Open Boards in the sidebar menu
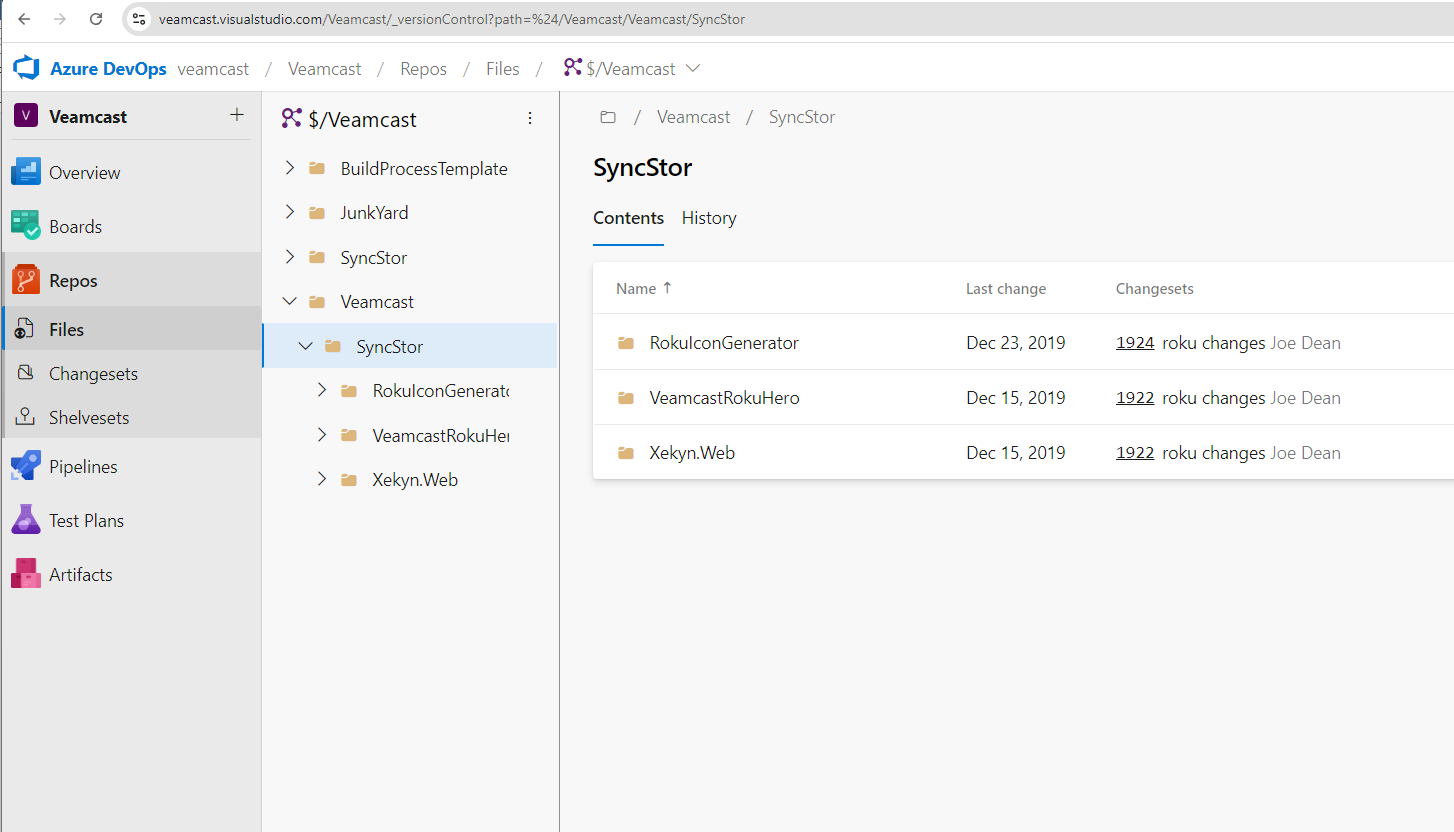Viewport: 1454px width, 832px height. 76,227
